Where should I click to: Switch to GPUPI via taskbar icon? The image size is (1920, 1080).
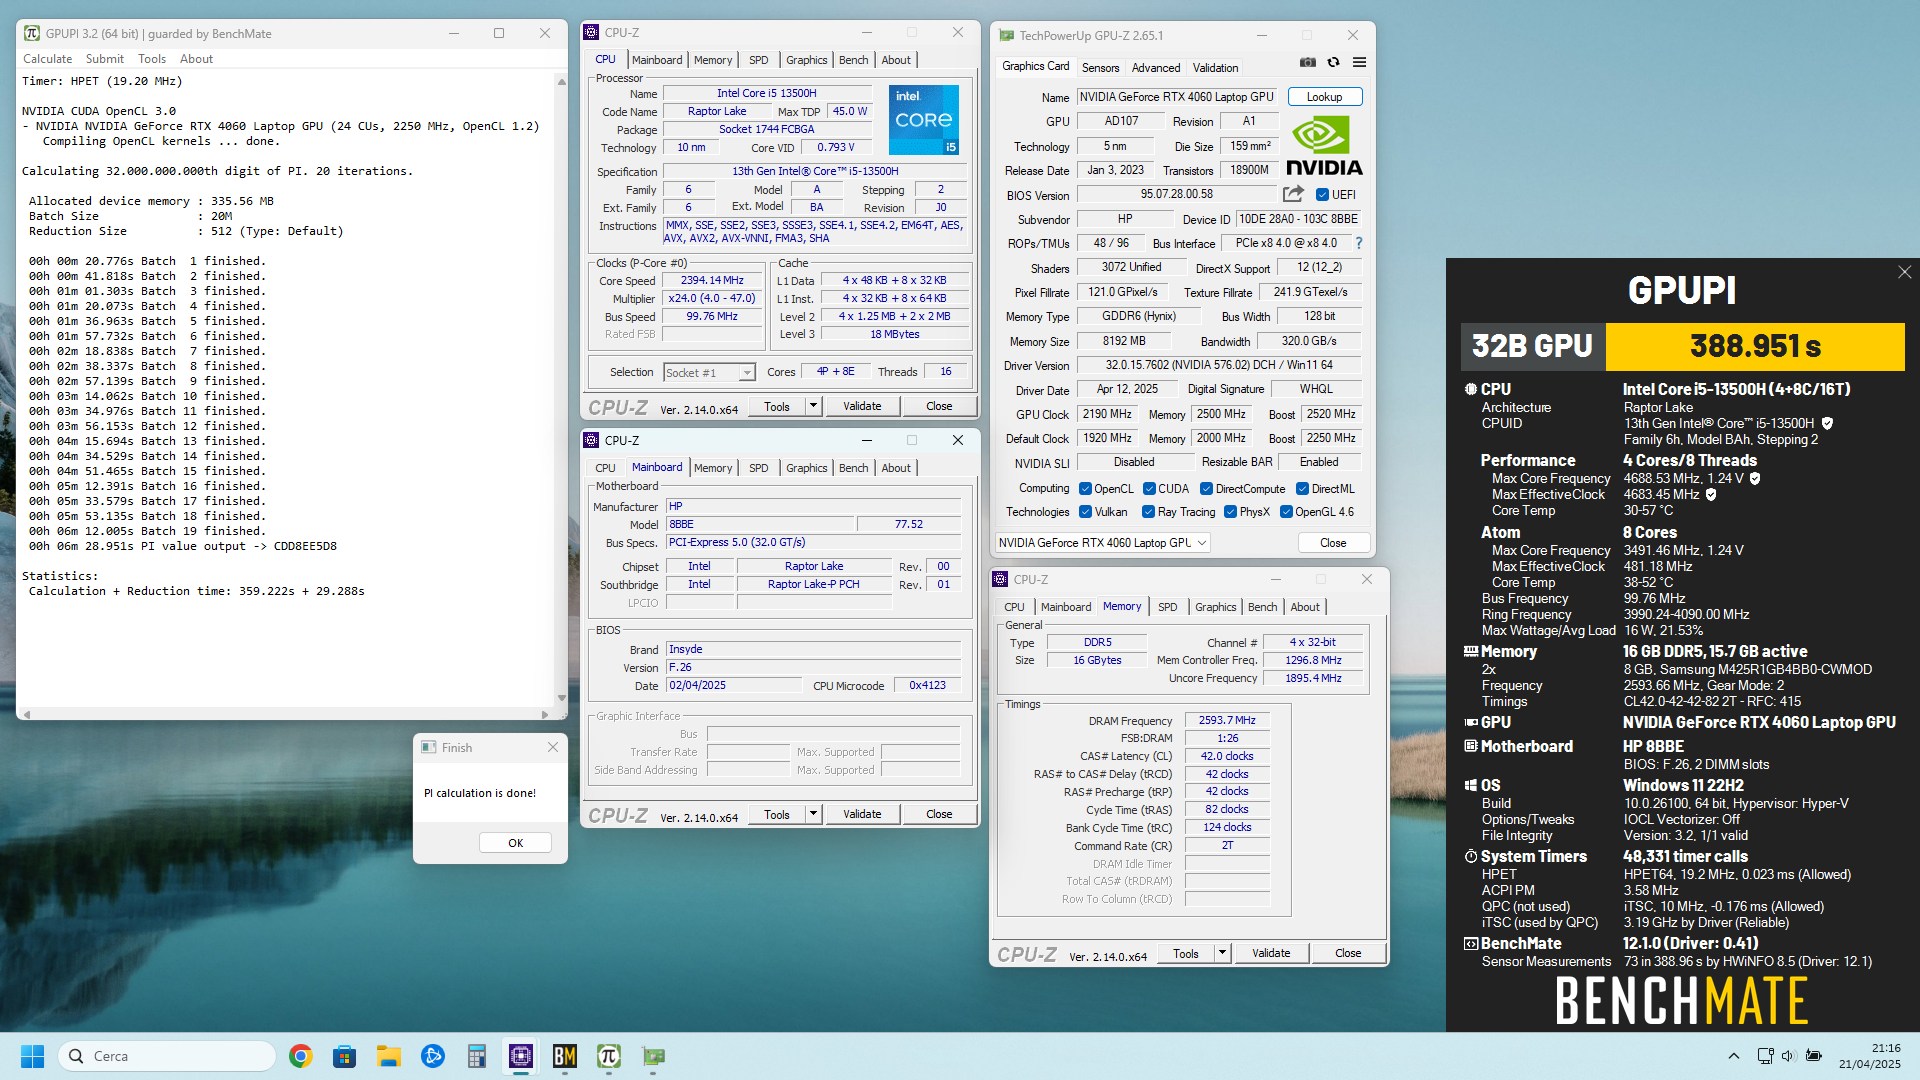click(x=608, y=1056)
